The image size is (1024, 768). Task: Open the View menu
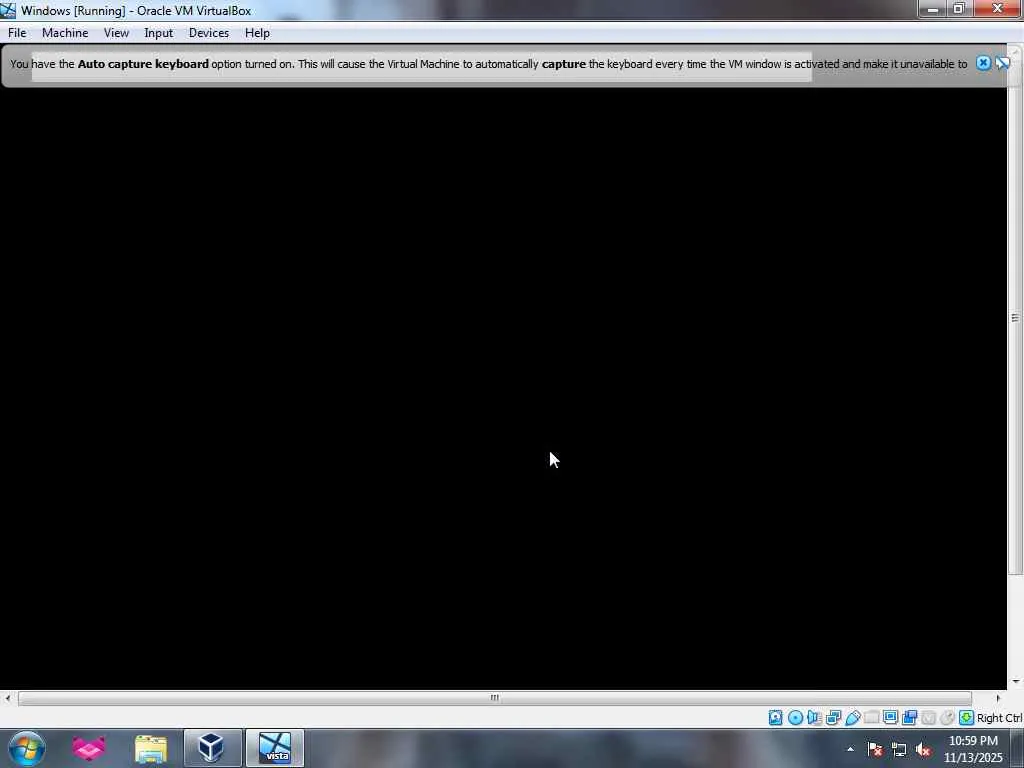pos(116,33)
